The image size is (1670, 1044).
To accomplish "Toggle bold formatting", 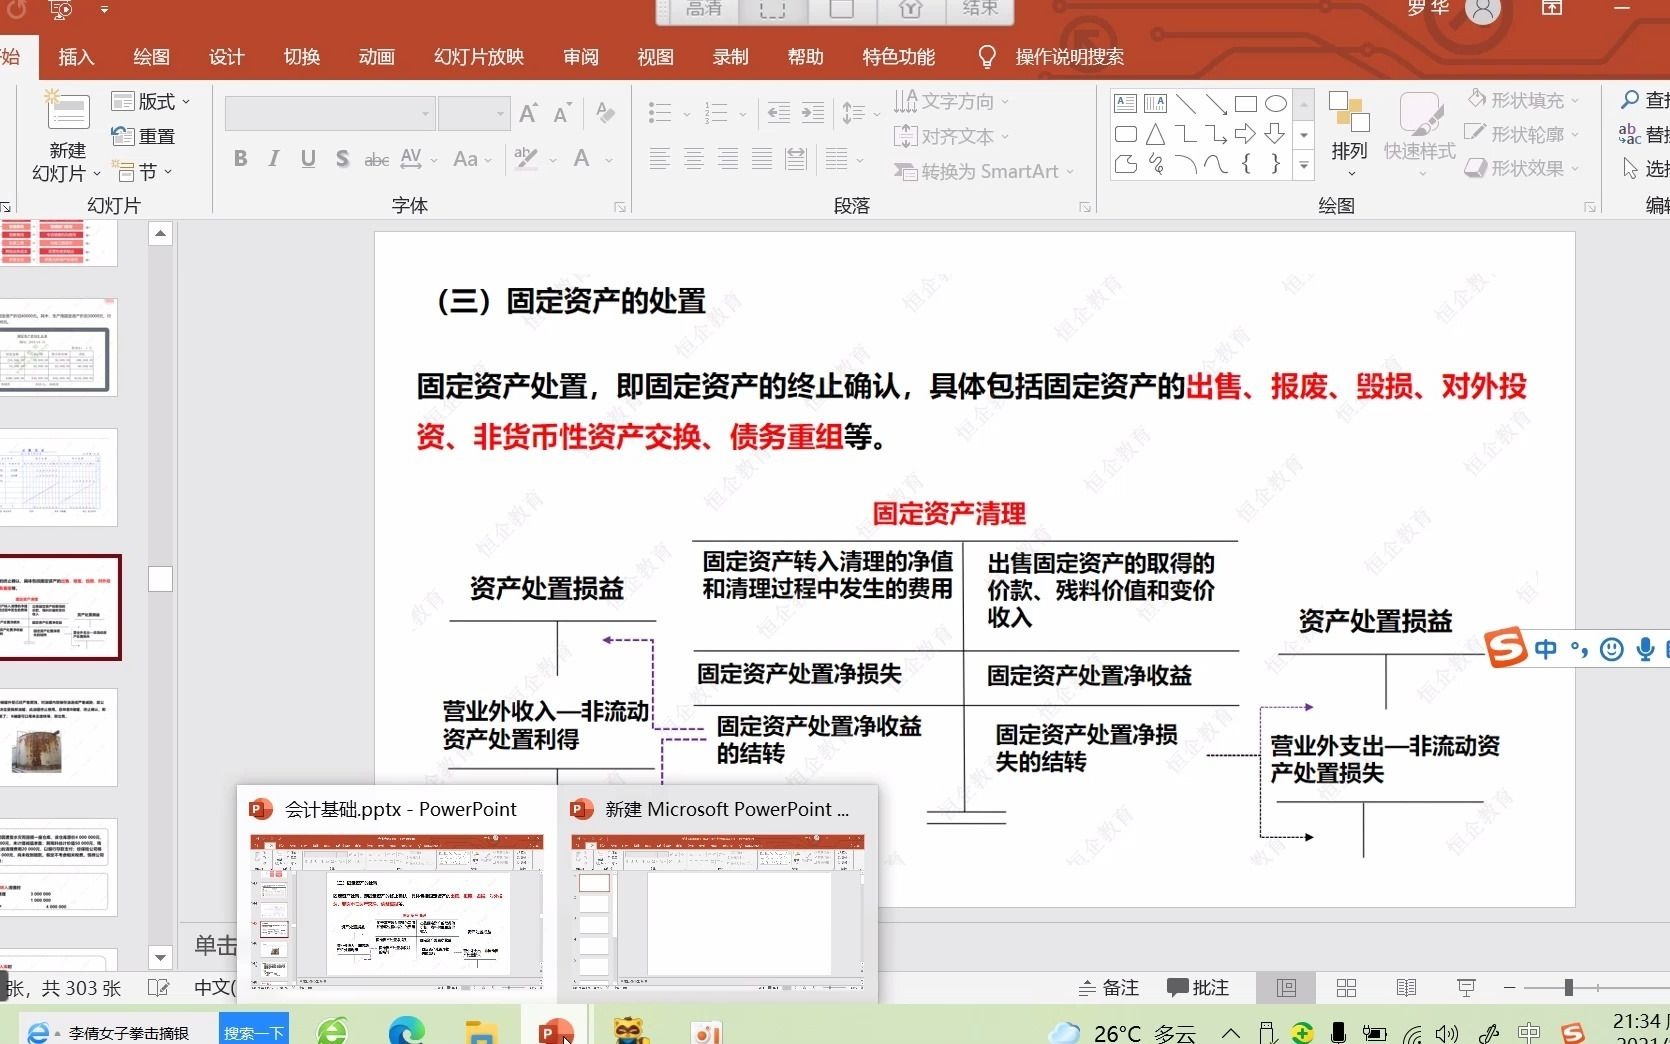I will point(240,159).
